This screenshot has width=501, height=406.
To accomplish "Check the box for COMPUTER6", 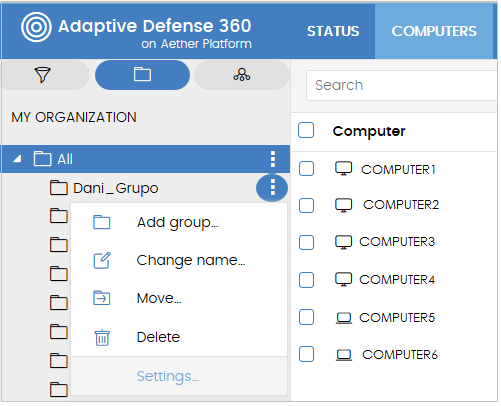I will pos(306,354).
